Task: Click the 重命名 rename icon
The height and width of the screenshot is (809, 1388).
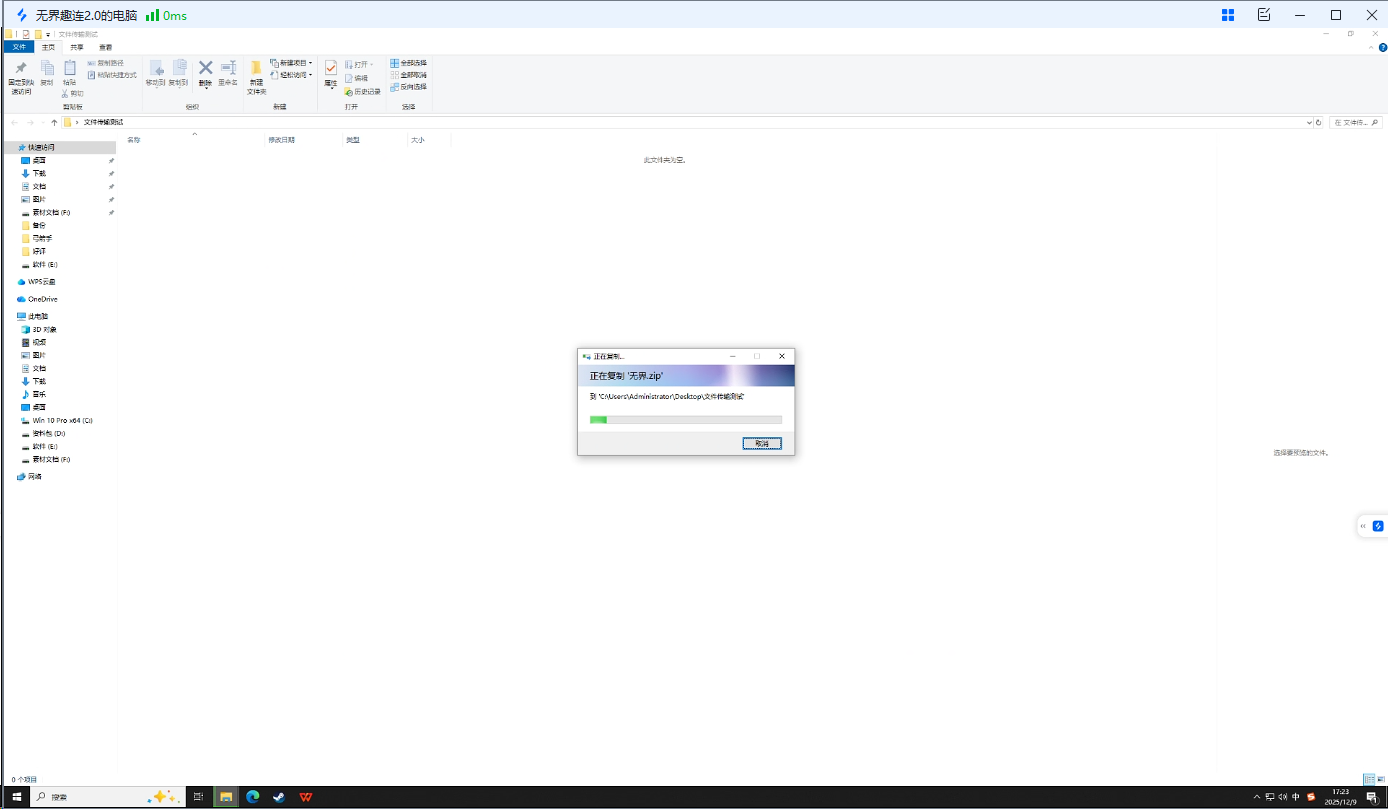Action: coord(228,68)
